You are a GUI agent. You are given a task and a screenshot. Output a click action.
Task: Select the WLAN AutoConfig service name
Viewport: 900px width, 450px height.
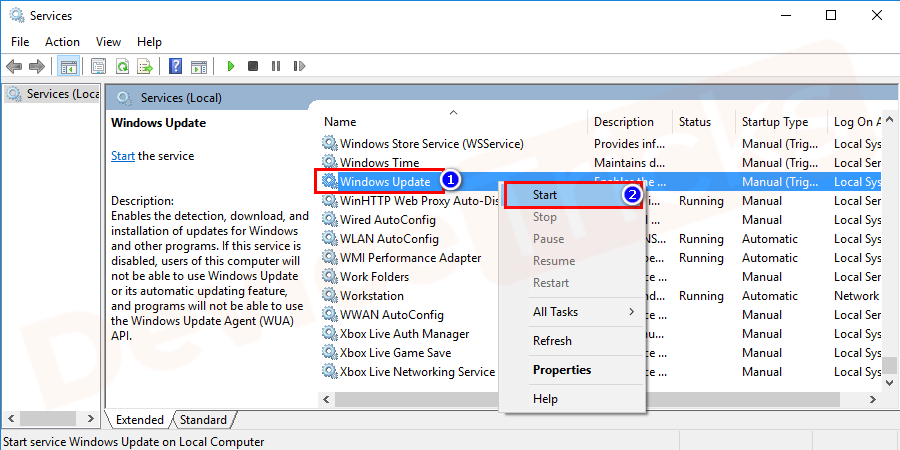389,239
